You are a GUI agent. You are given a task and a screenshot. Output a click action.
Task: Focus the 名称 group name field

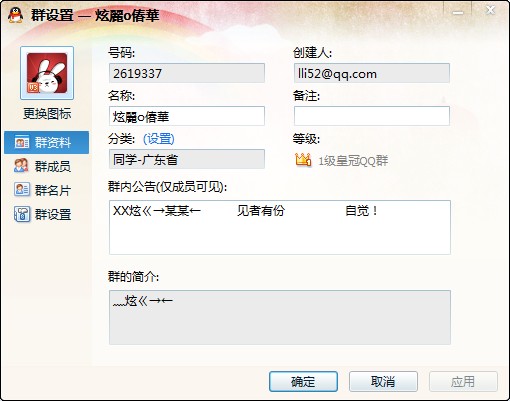tap(187, 116)
